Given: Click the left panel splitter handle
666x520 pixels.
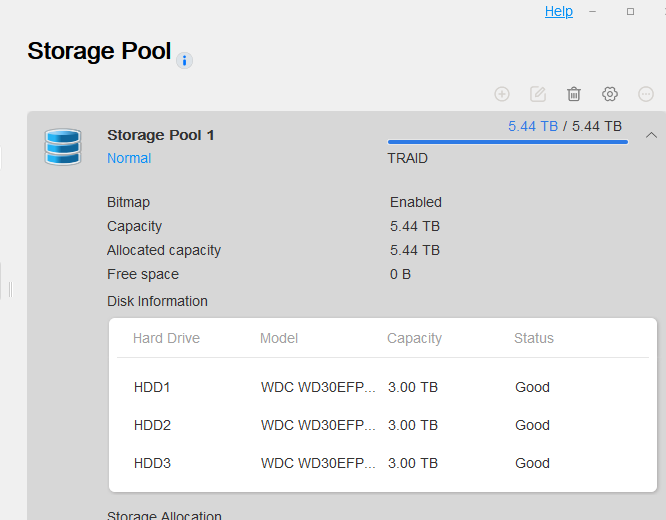Looking at the screenshot, I should point(11,290).
